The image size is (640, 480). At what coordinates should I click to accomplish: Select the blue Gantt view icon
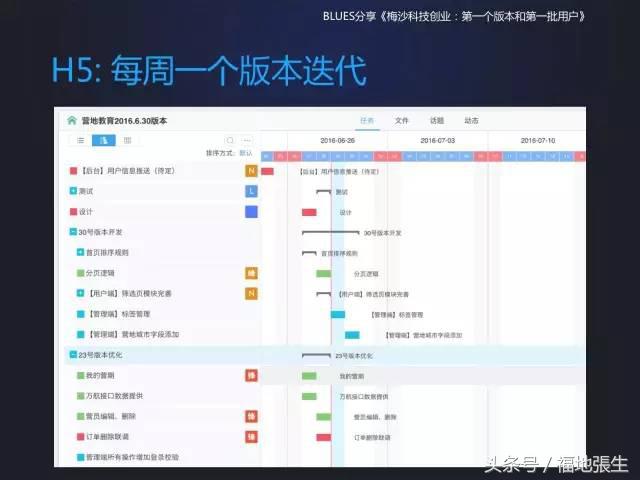104,140
